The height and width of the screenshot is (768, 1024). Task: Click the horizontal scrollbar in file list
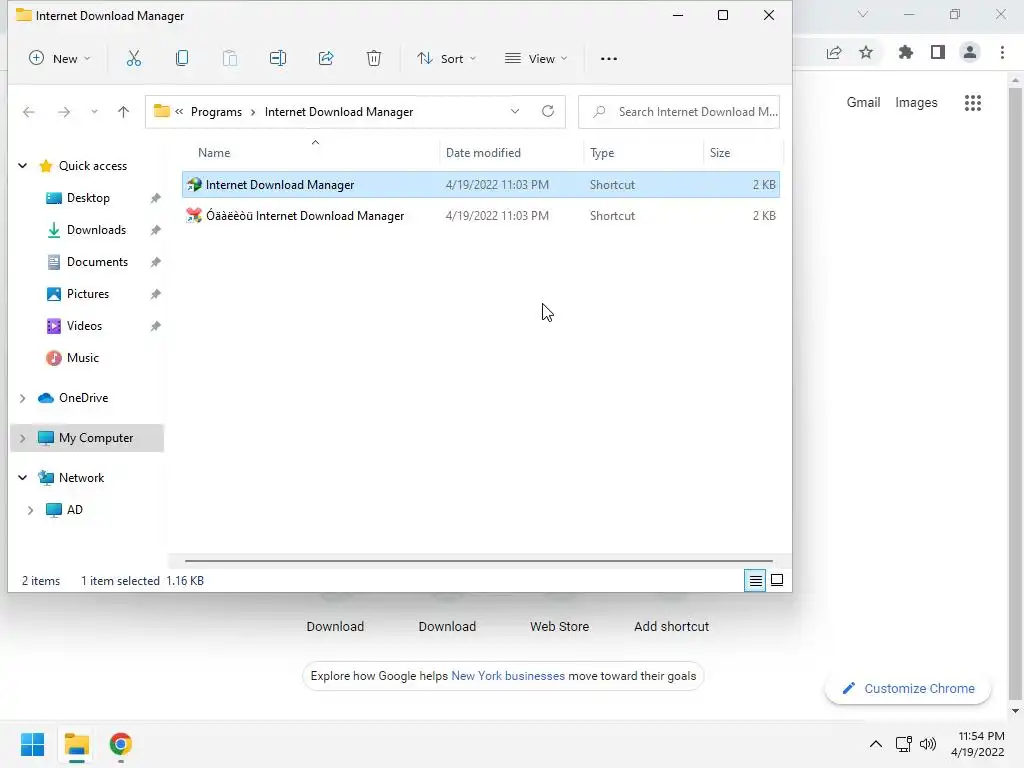coord(479,560)
